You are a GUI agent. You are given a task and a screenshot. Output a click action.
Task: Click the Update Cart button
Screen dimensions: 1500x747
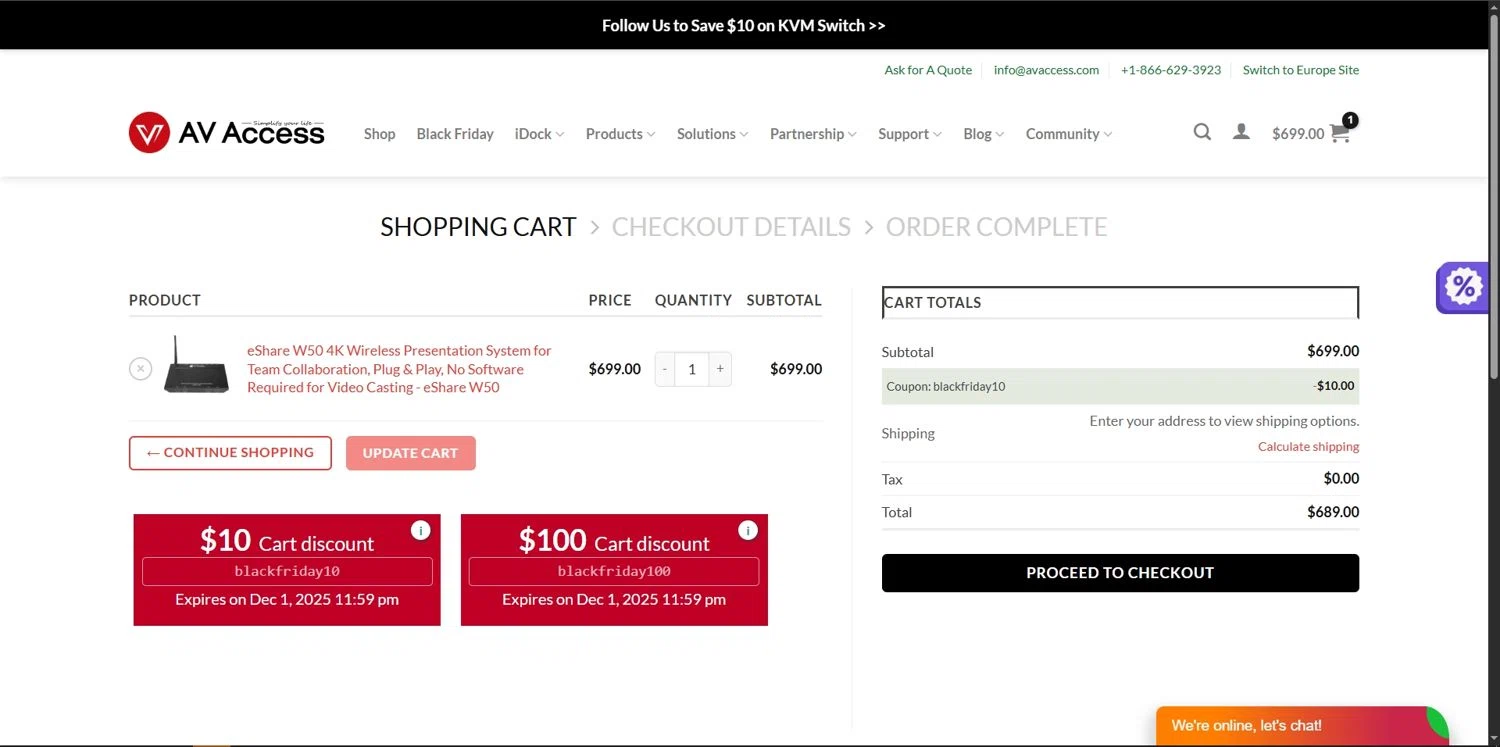click(410, 453)
